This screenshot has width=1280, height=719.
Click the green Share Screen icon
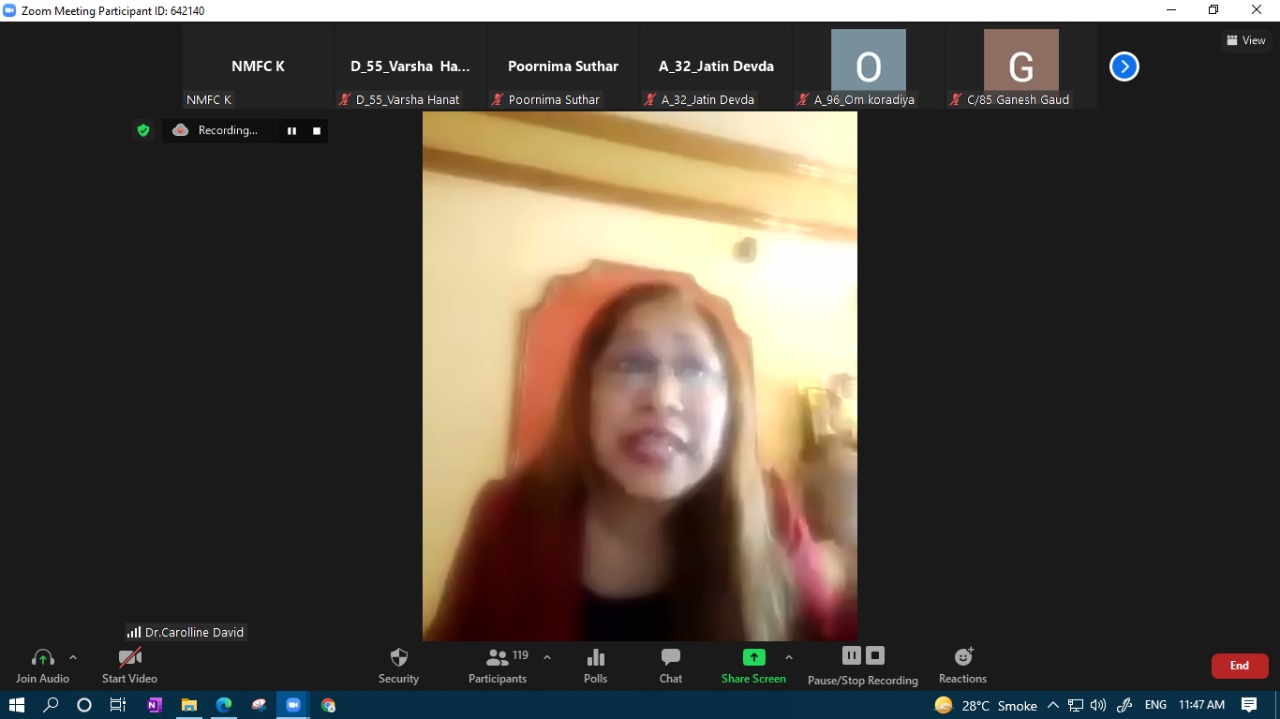pos(753,658)
